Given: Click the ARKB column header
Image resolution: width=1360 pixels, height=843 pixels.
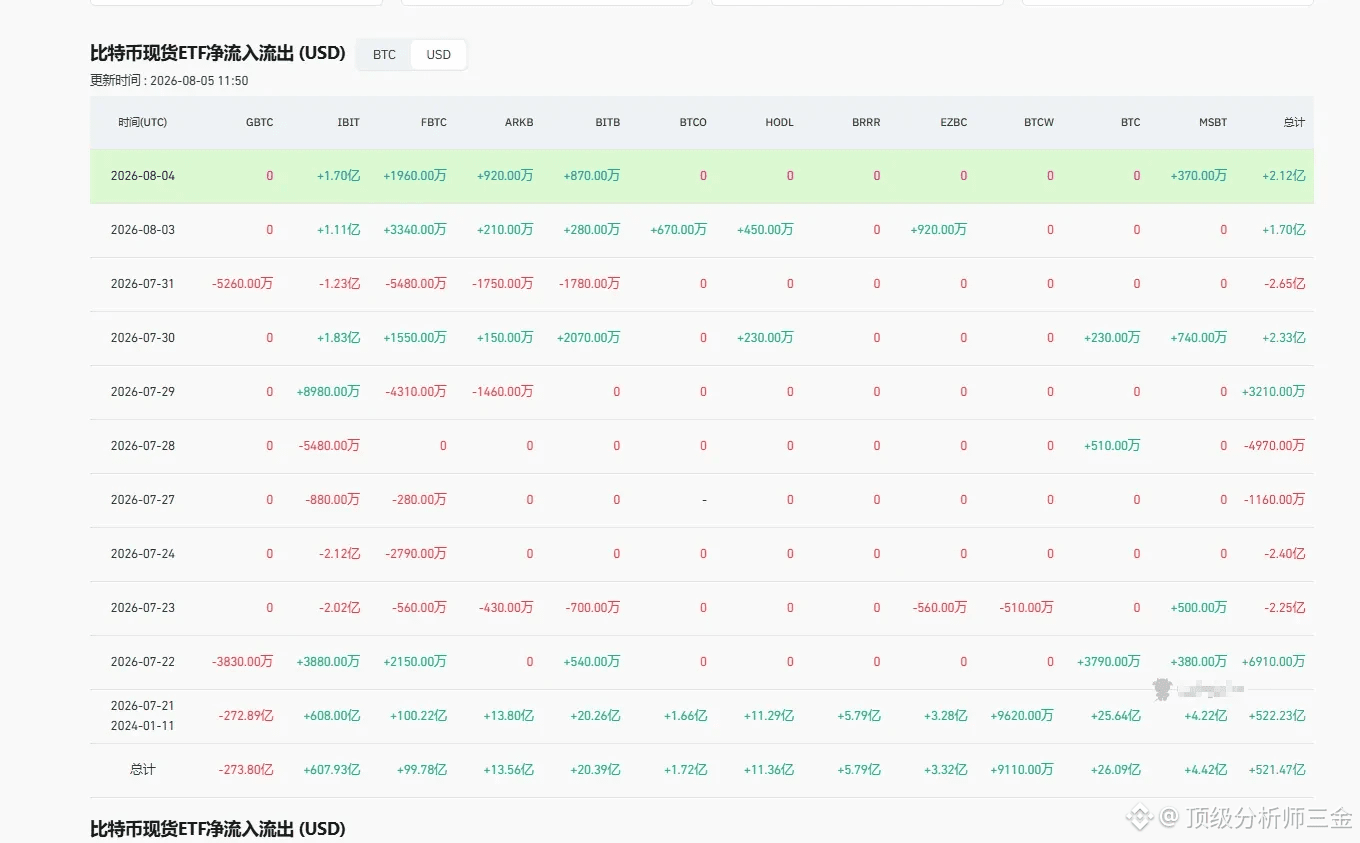Looking at the screenshot, I should (x=519, y=122).
